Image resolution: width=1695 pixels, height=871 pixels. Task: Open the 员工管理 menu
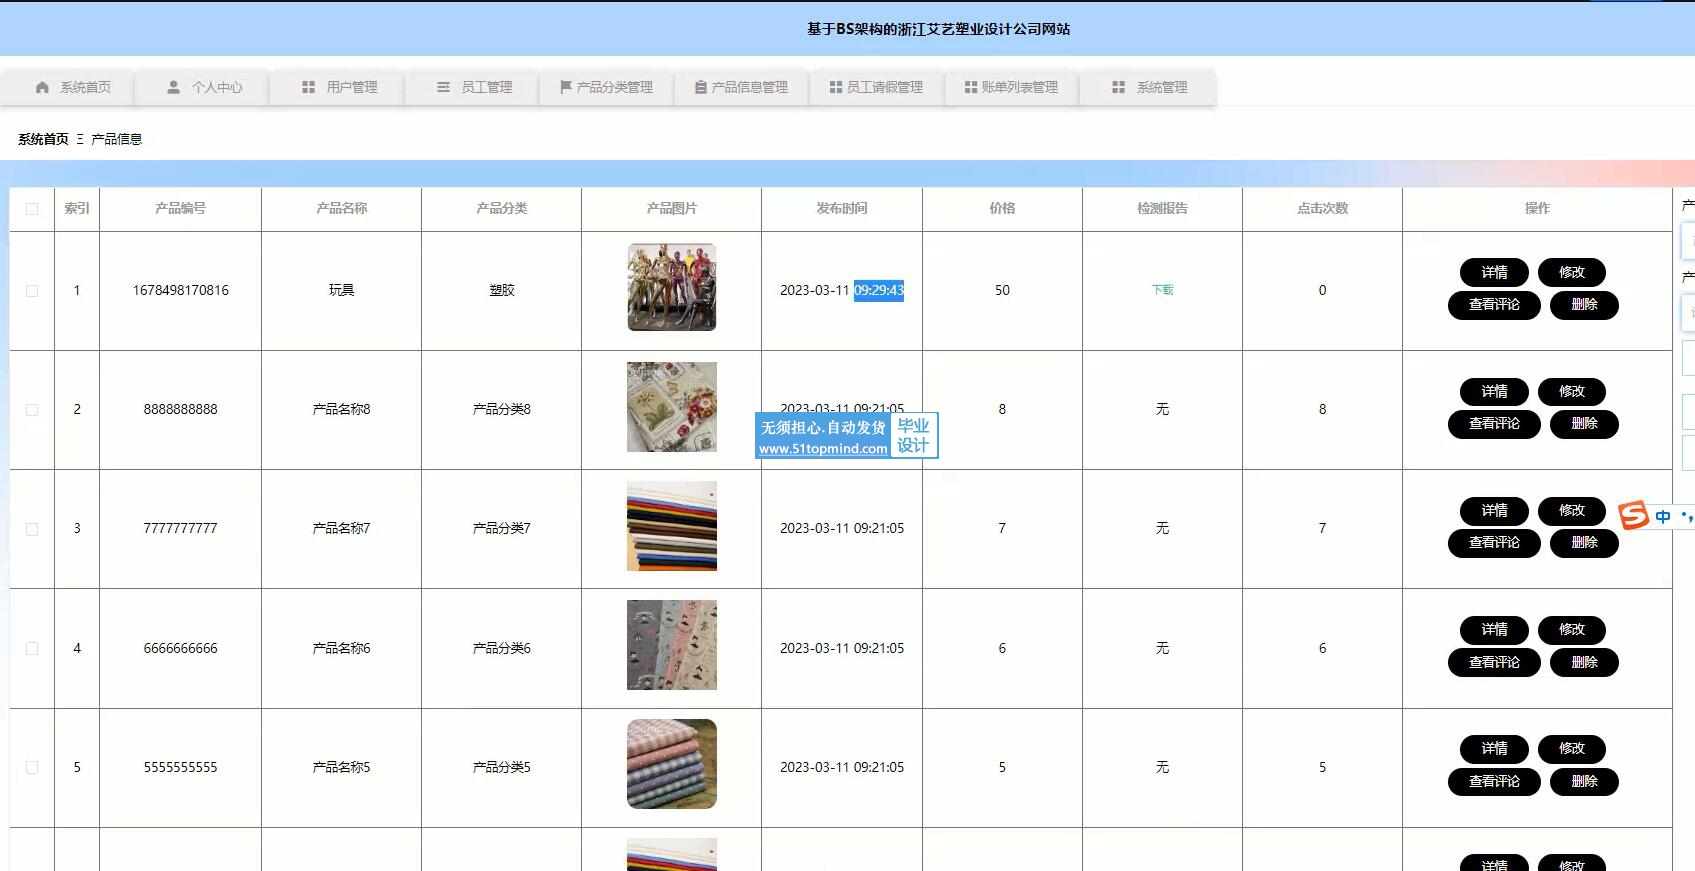point(473,87)
